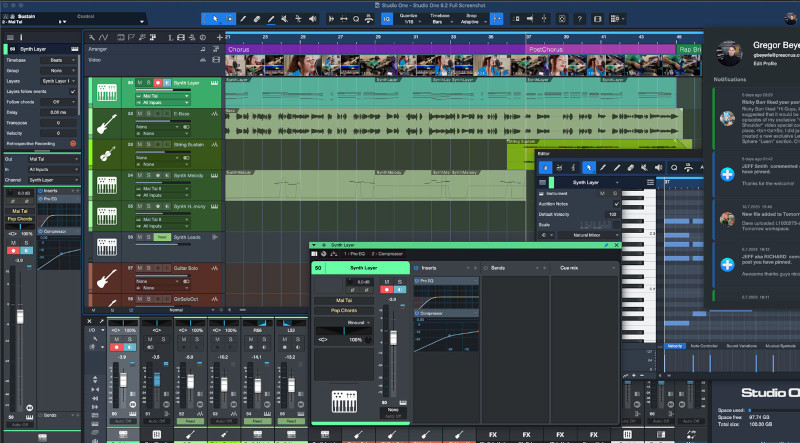
Task: Select the Split tool in main toolbar
Action: (x=243, y=19)
